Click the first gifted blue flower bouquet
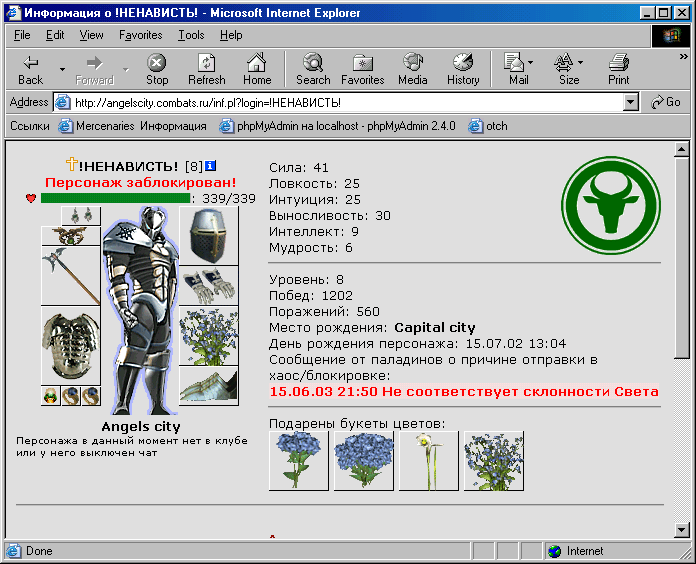This screenshot has width=696, height=564. pyautogui.click(x=299, y=461)
